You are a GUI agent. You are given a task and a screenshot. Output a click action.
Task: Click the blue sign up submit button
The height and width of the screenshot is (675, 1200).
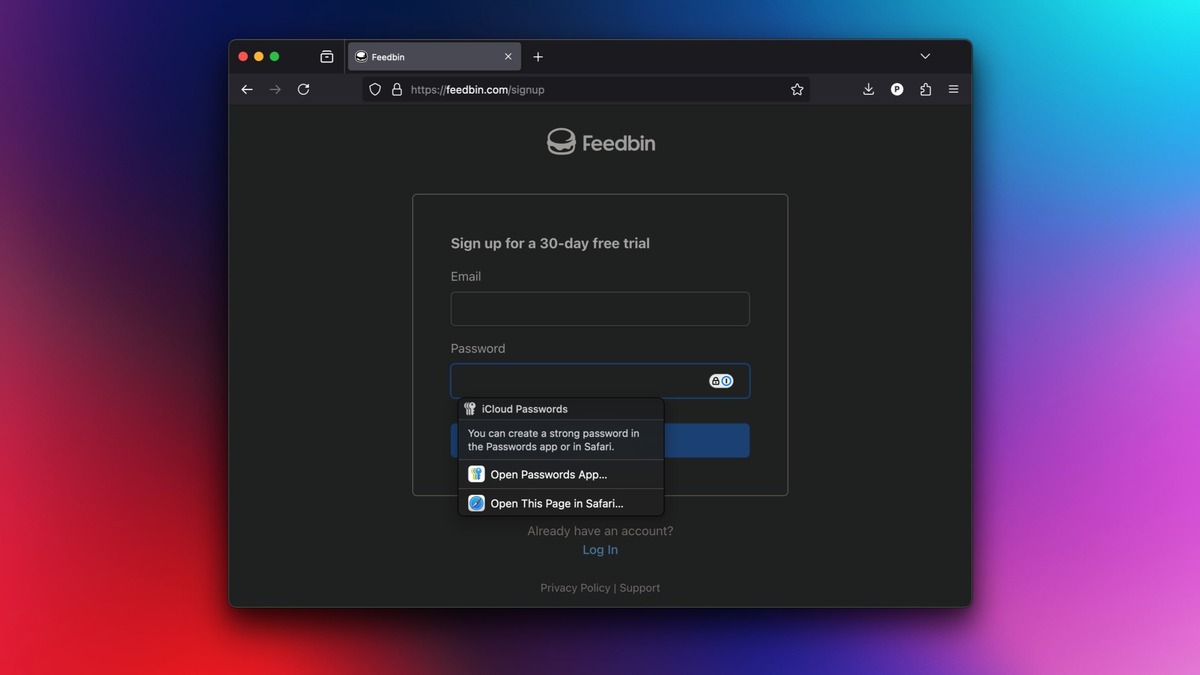(706, 440)
